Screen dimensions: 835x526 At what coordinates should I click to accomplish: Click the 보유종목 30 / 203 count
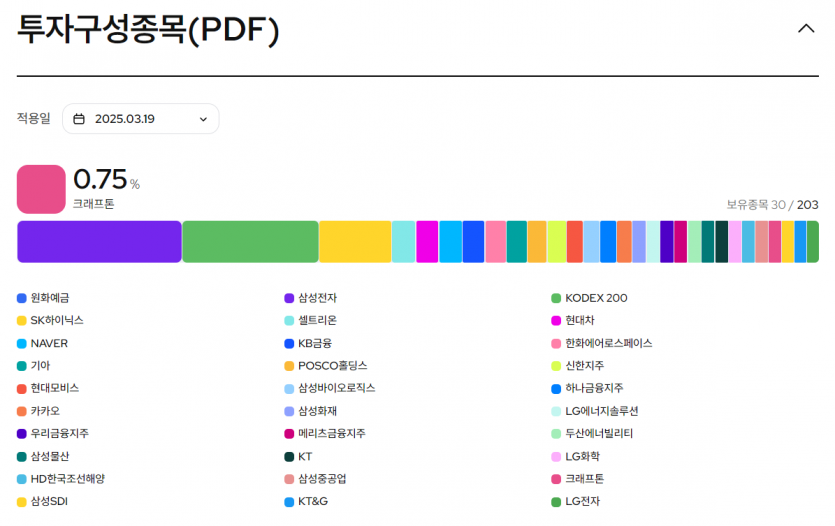[x=772, y=204]
